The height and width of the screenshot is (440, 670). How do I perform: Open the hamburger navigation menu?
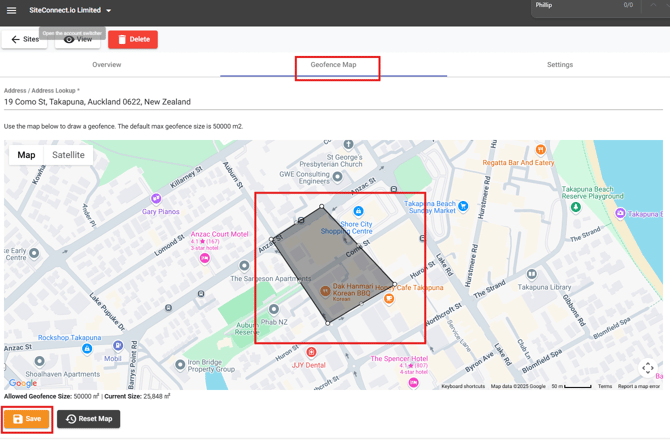(12, 11)
